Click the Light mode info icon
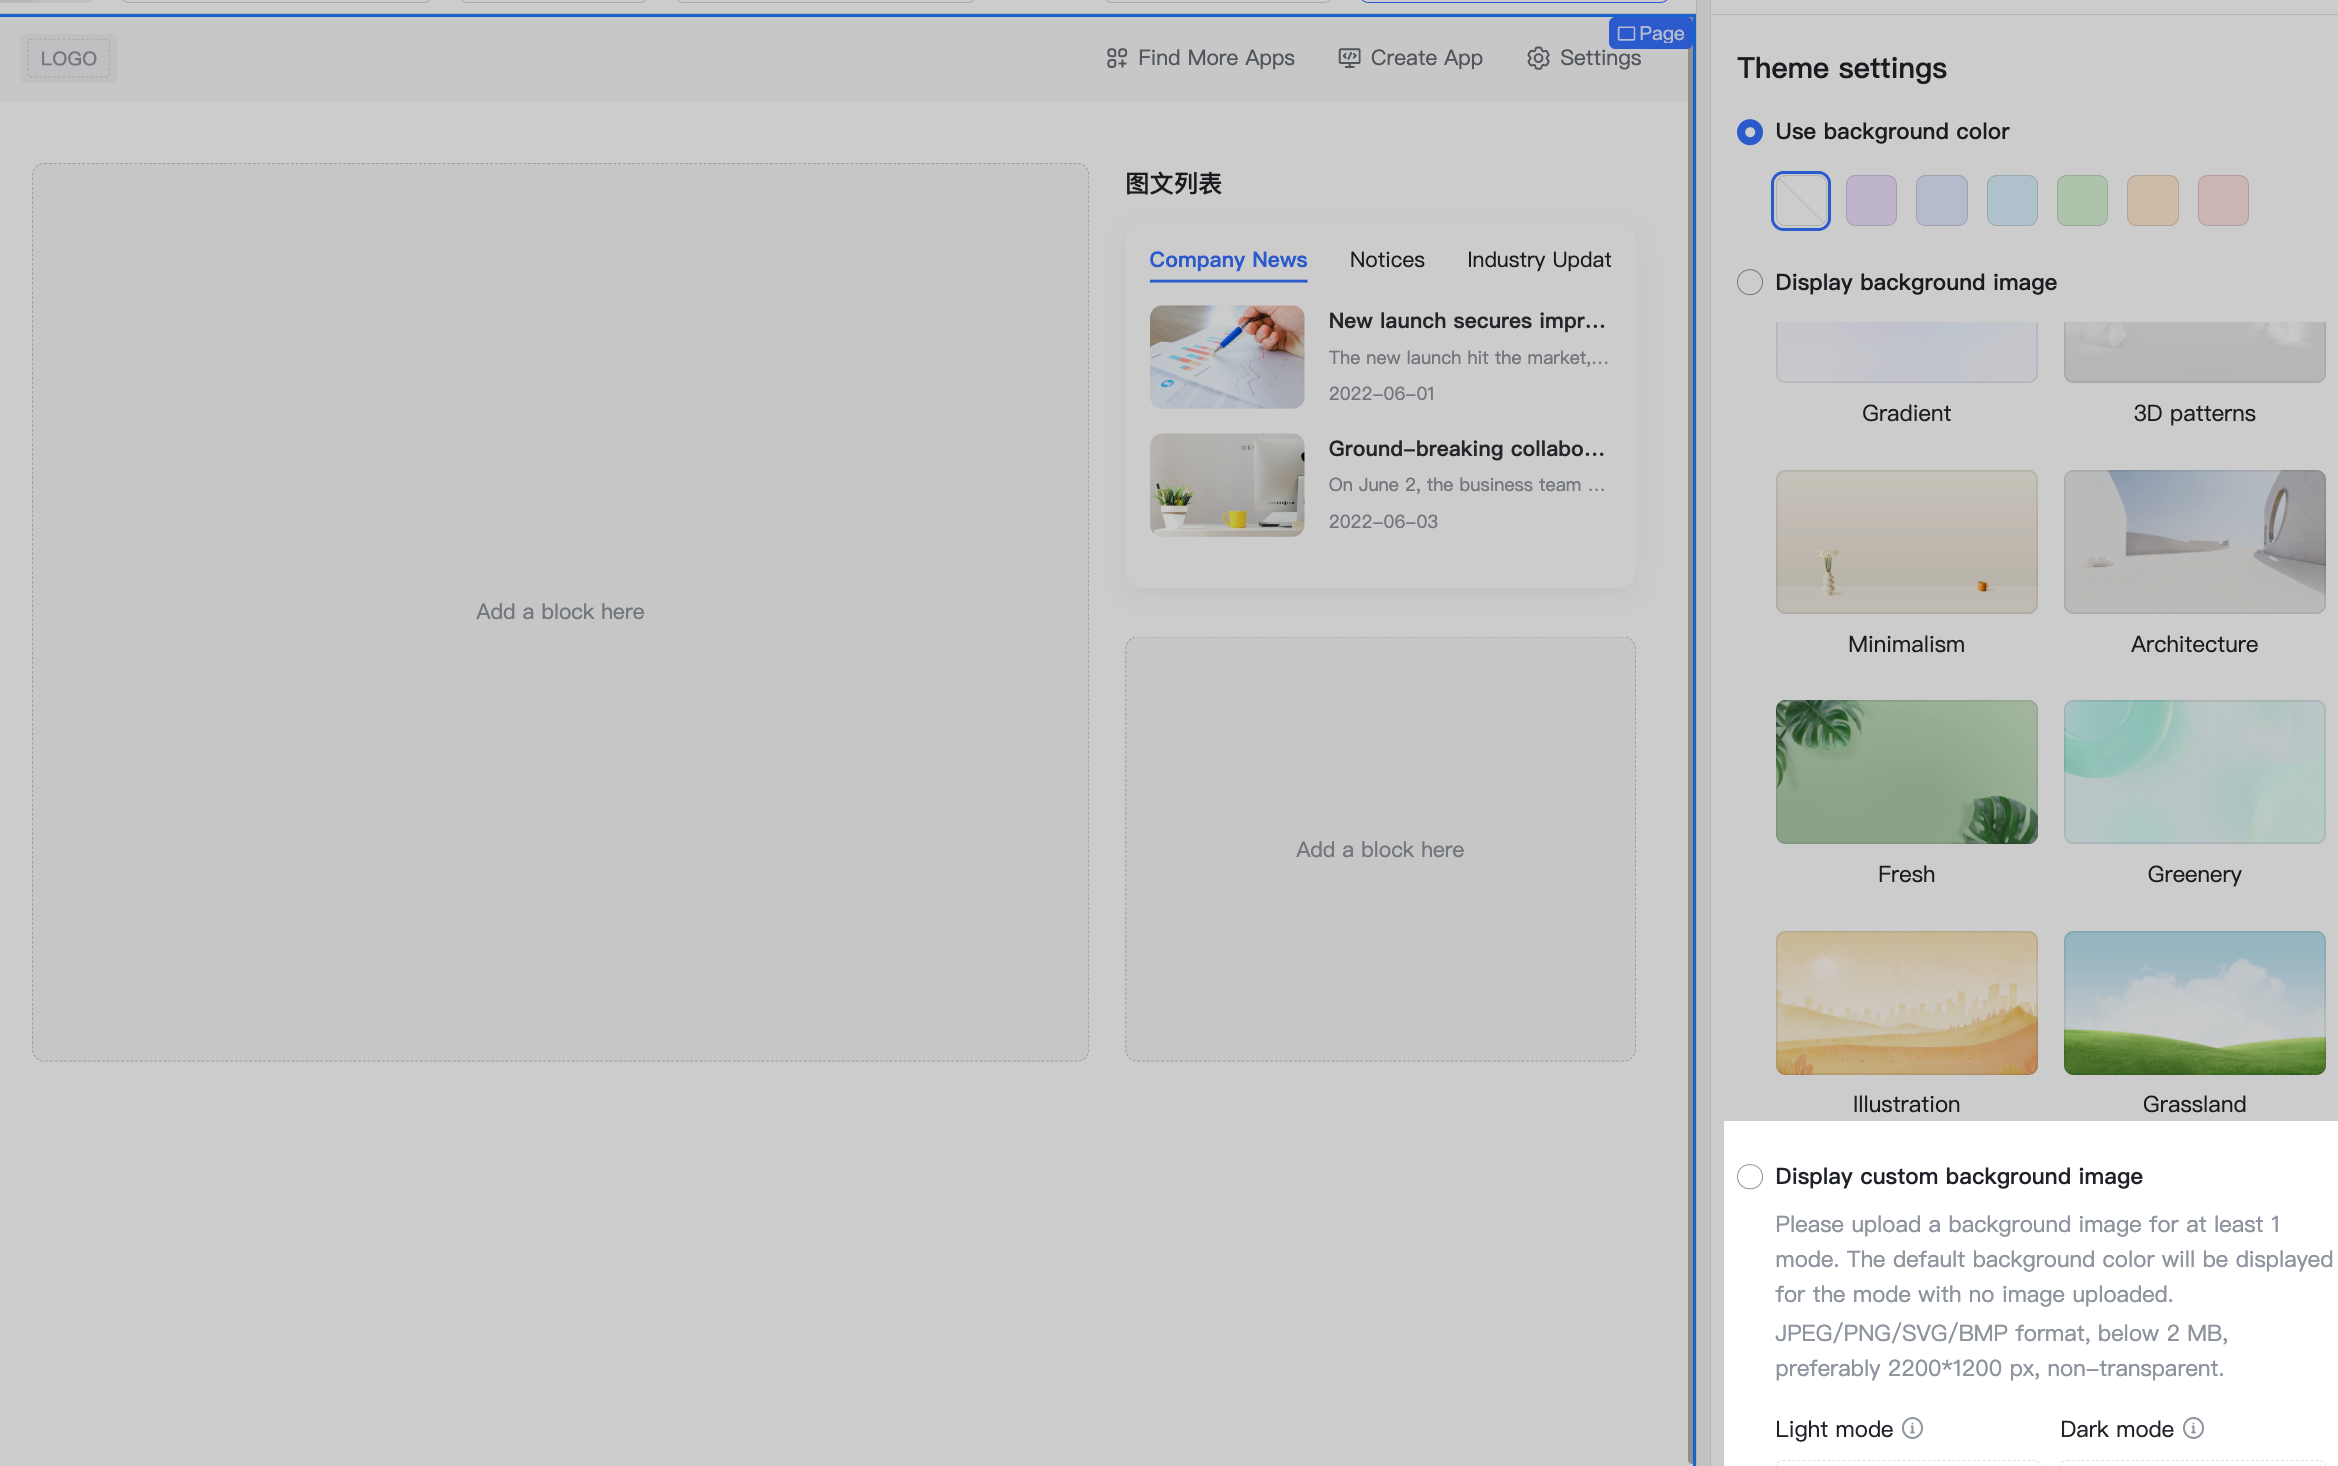 [1912, 1428]
